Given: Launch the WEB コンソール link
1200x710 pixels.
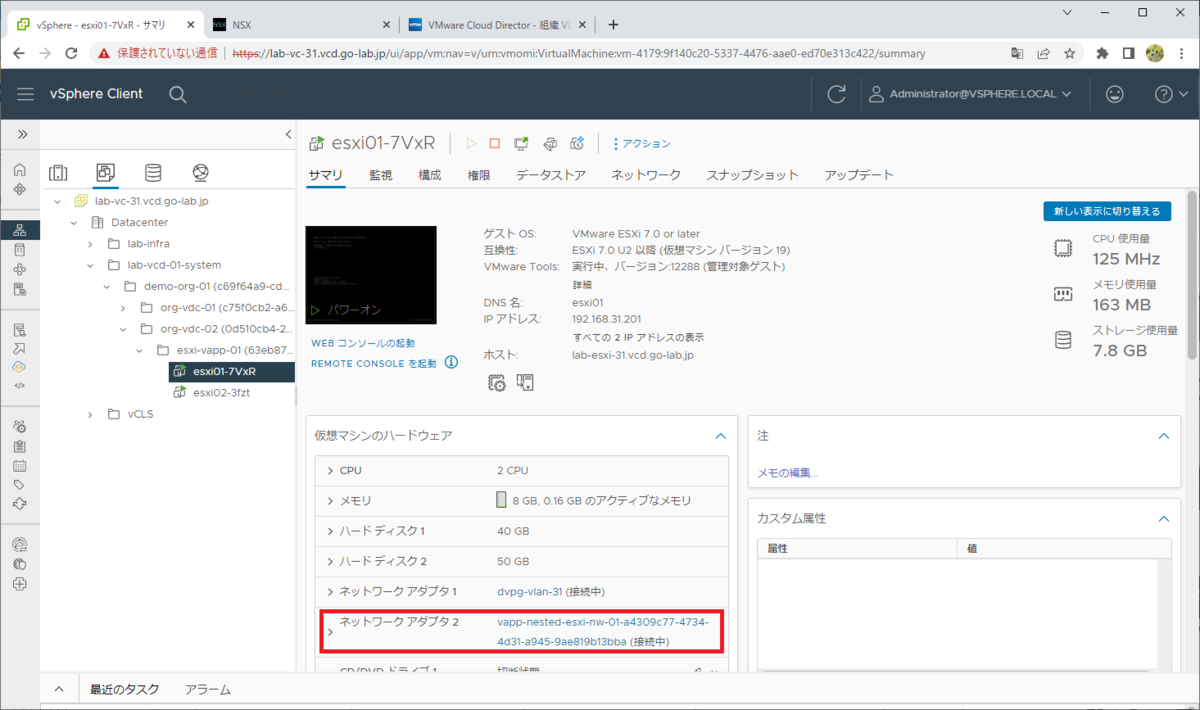Looking at the screenshot, I should [362, 343].
